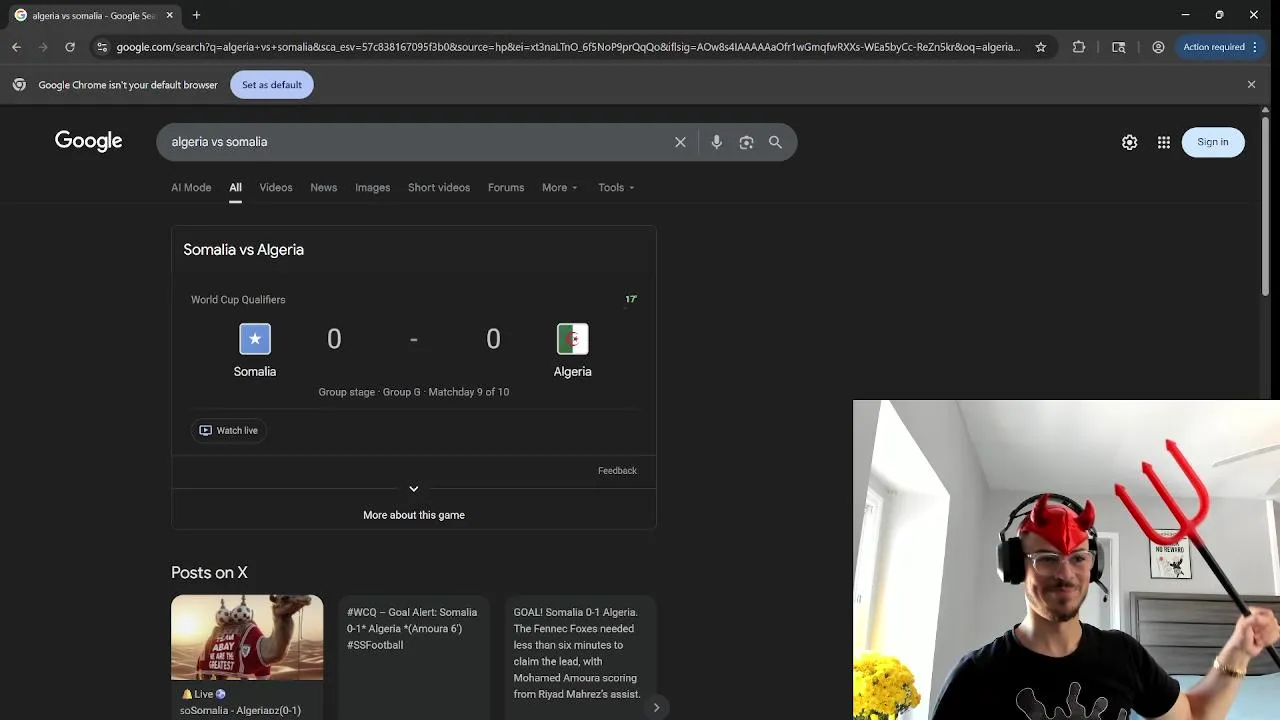Click the Somalia flag icon
This screenshot has width=1280, height=720.
pyautogui.click(x=255, y=339)
